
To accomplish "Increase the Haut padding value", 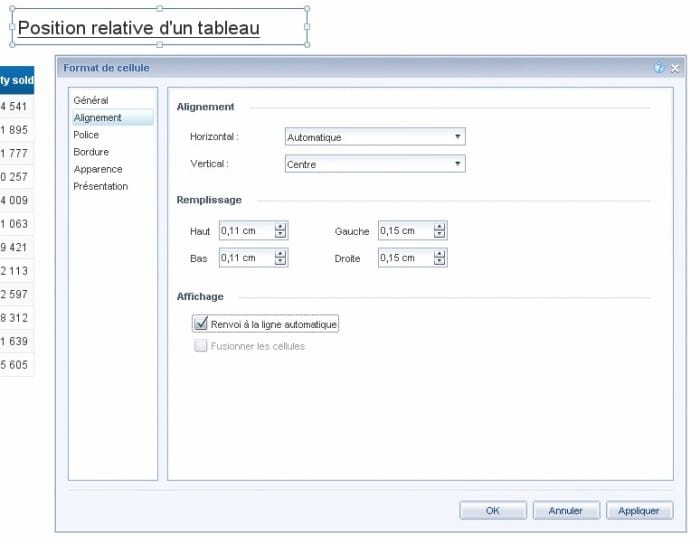I will [x=281, y=226].
